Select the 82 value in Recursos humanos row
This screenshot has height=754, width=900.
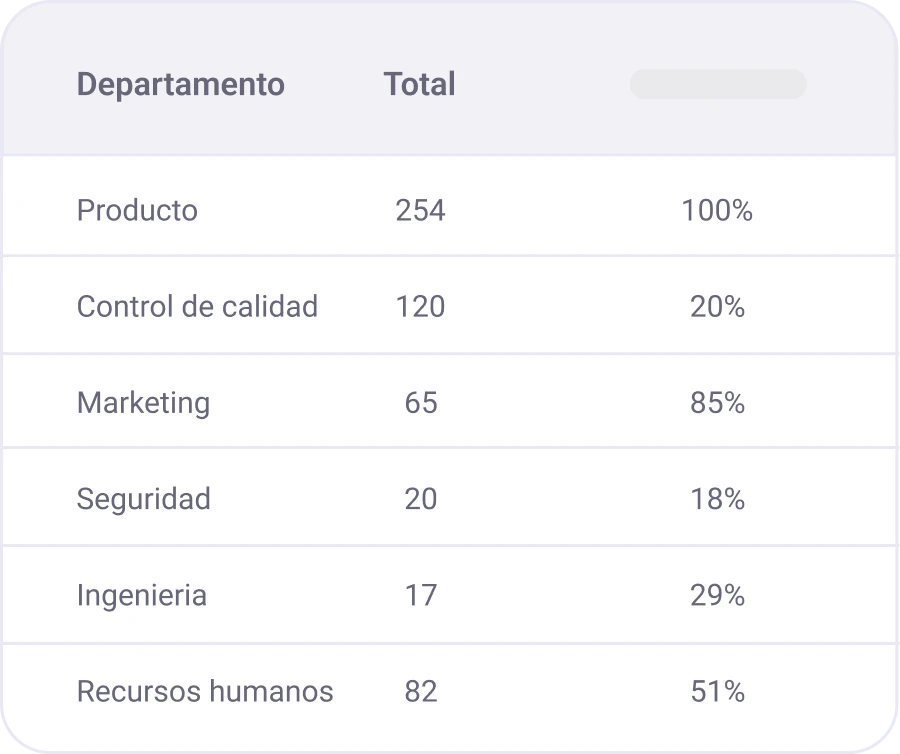coord(421,691)
